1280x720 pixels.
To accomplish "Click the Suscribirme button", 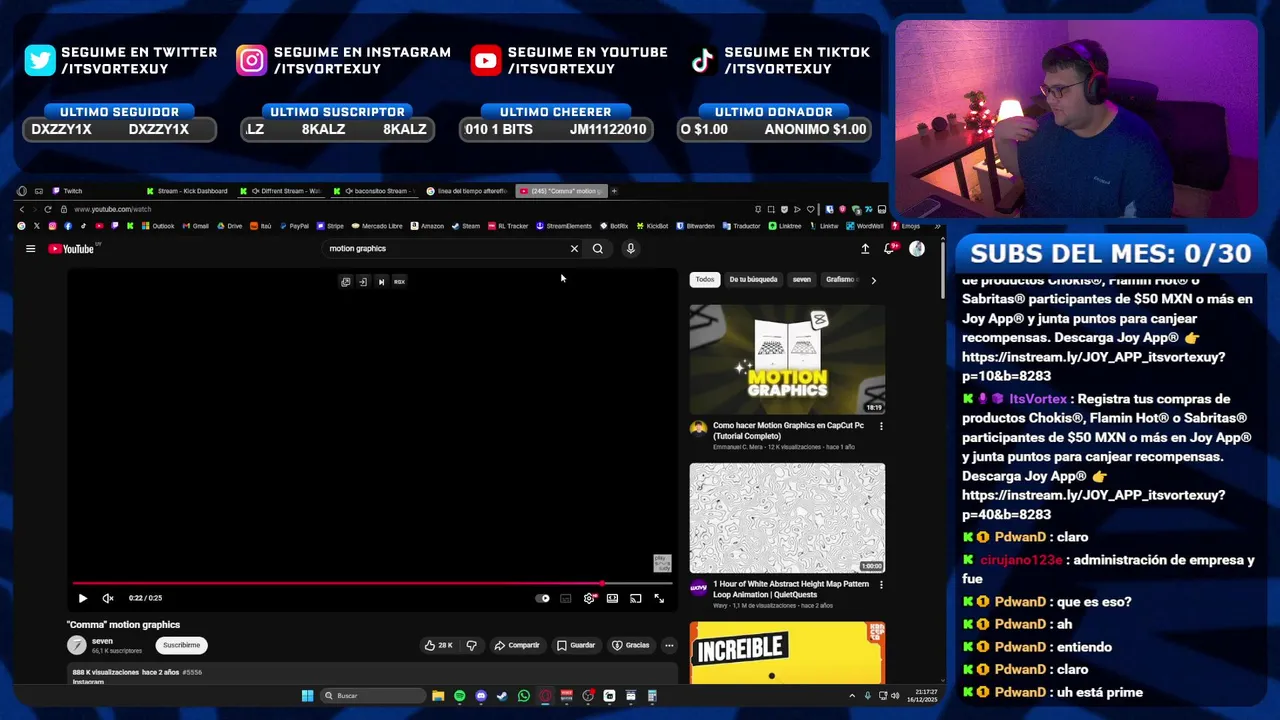I will 182,645.
